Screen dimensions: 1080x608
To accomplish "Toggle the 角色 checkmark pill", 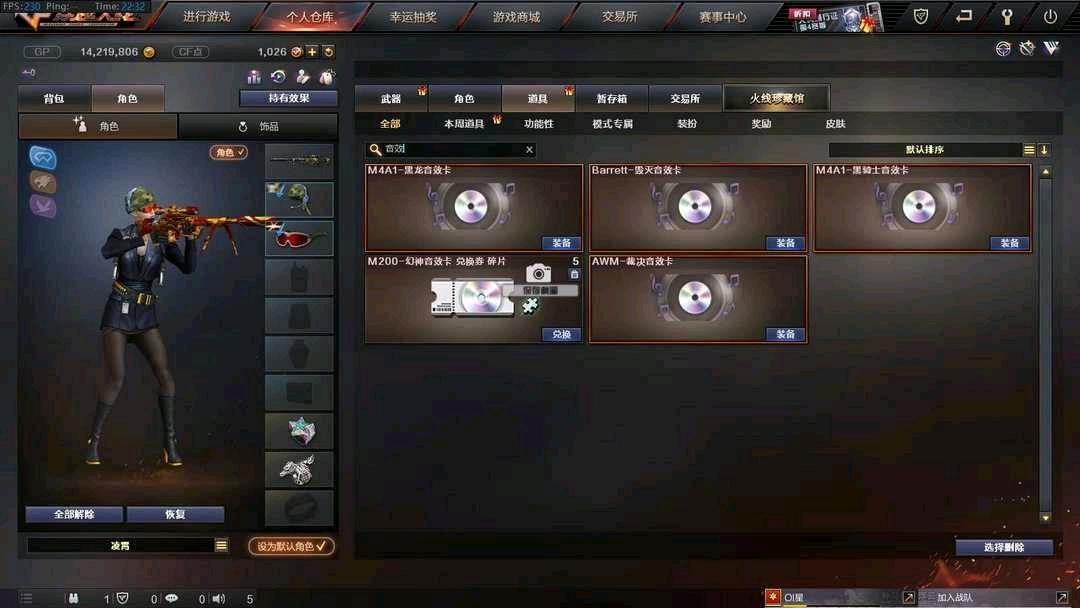I will (229, 152).
